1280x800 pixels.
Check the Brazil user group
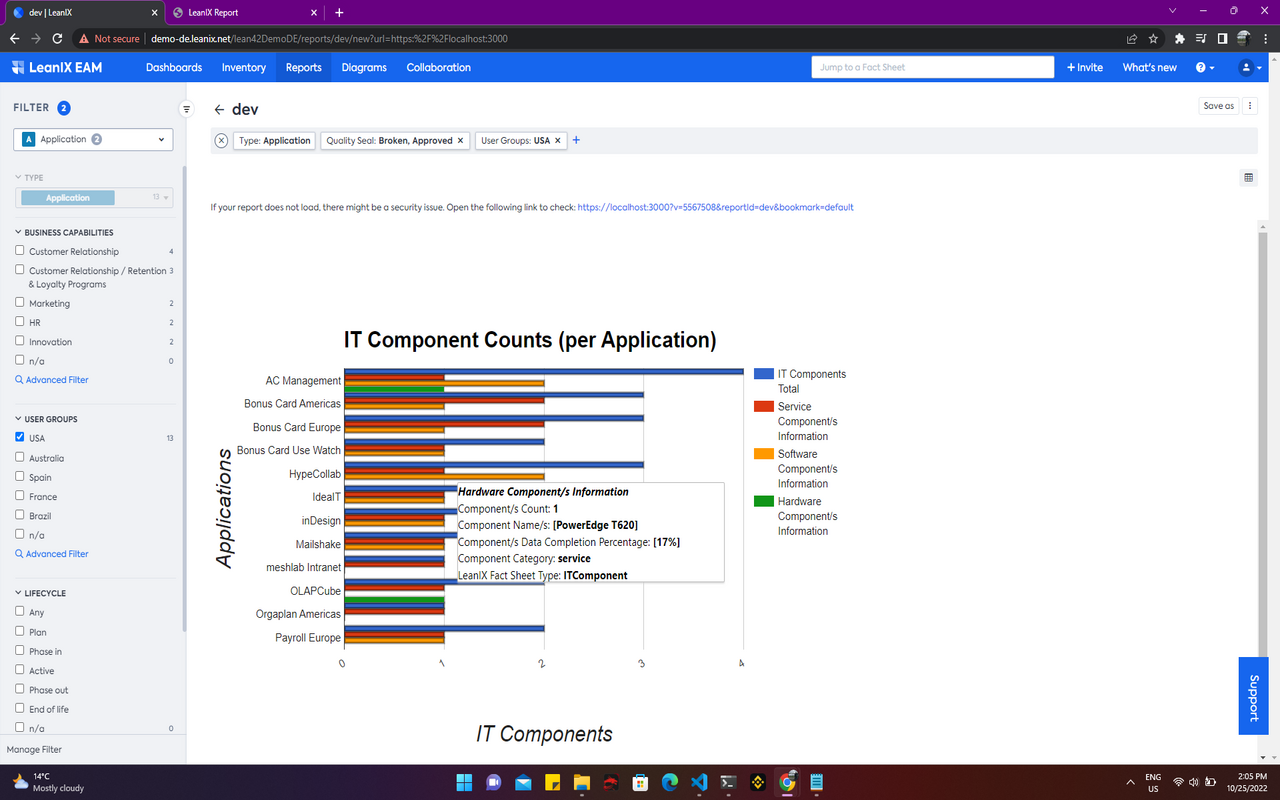pyautogui.click(x=20, y=515)
